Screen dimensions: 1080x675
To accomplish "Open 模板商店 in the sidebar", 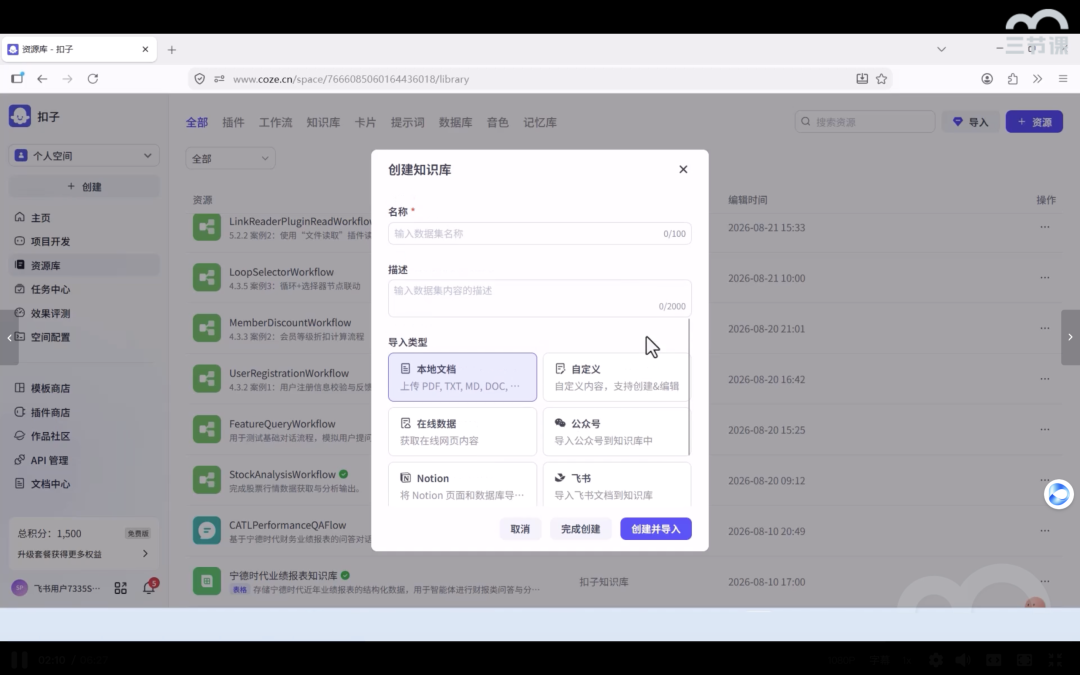I will pos(83,388).
